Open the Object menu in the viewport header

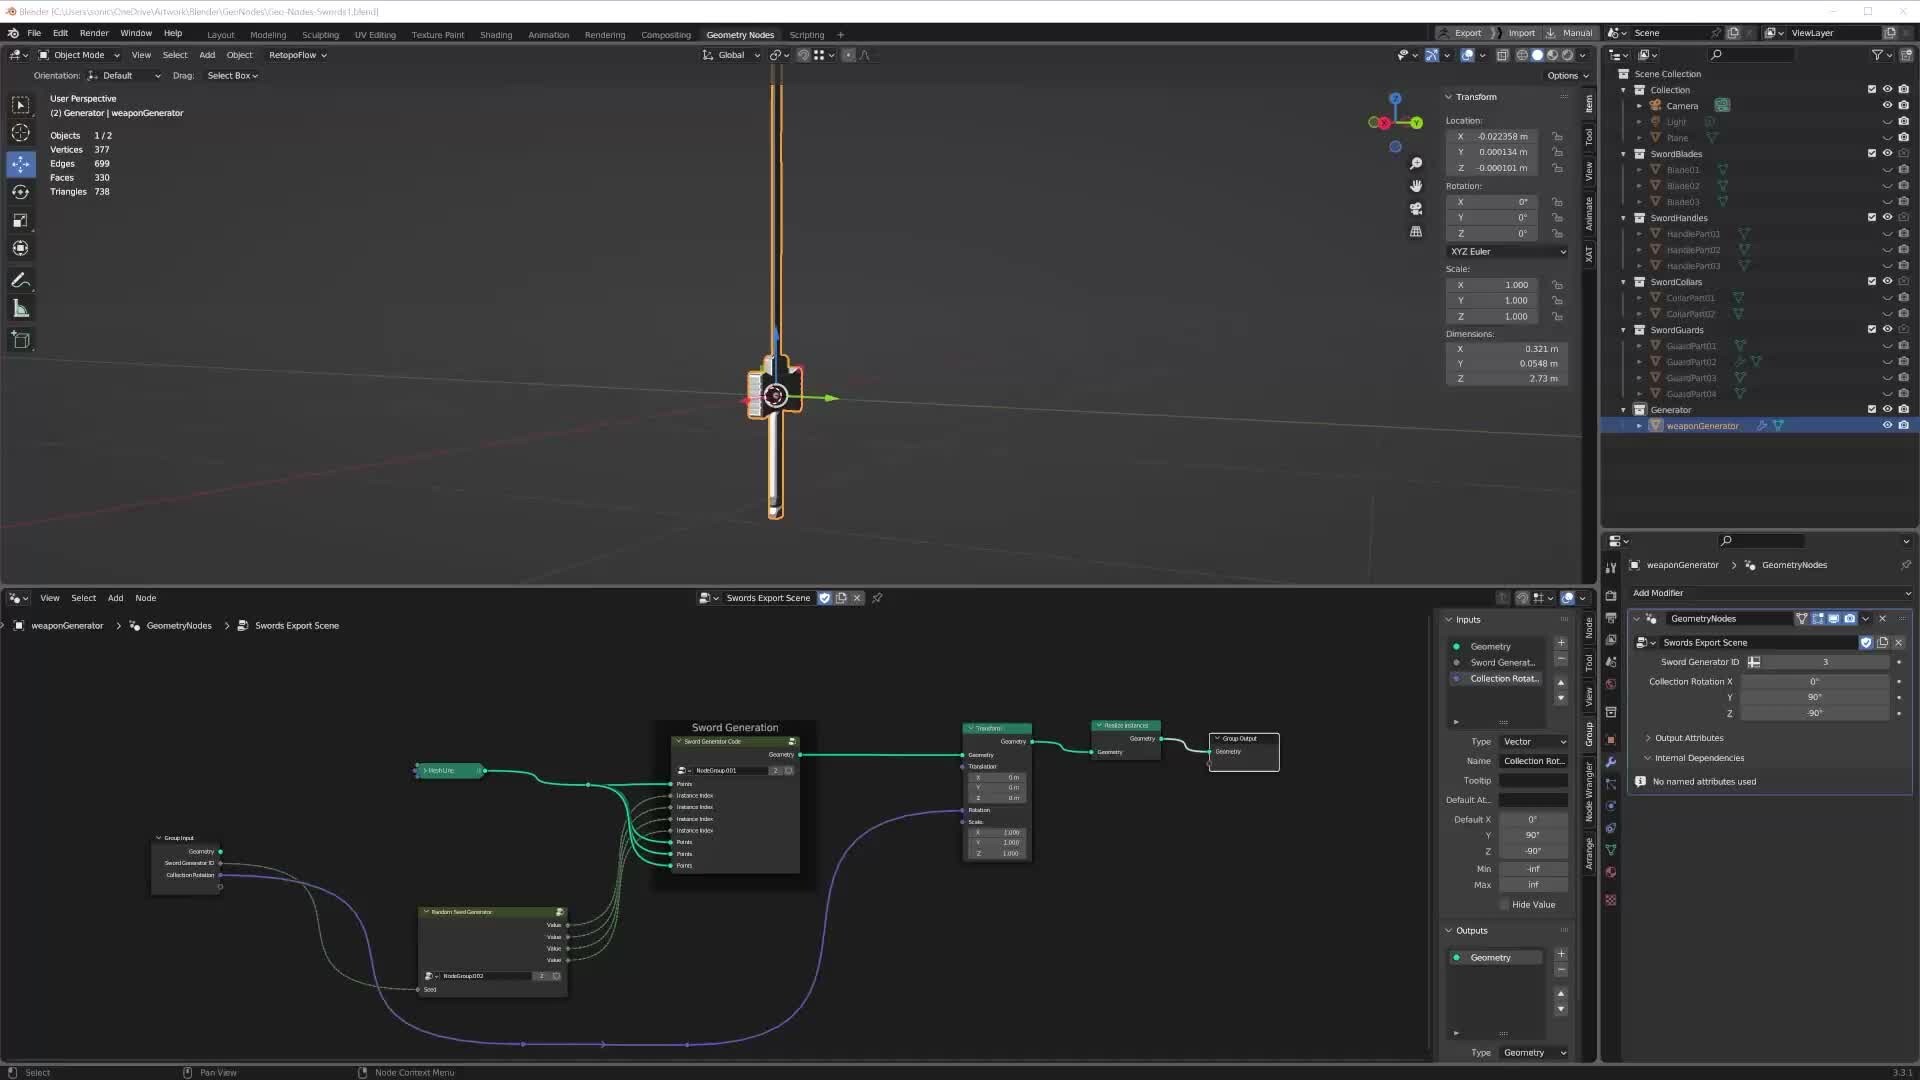click(239, 55)
